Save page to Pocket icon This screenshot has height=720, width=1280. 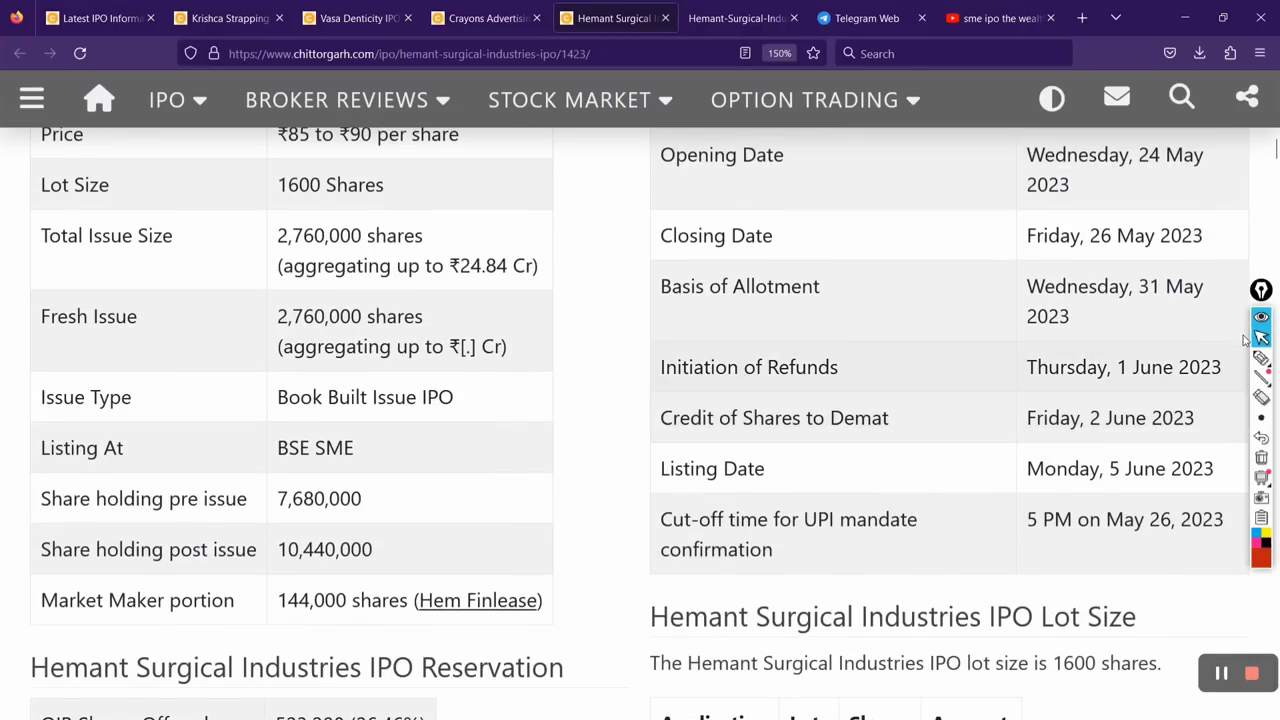click(x=1170, y=53)
